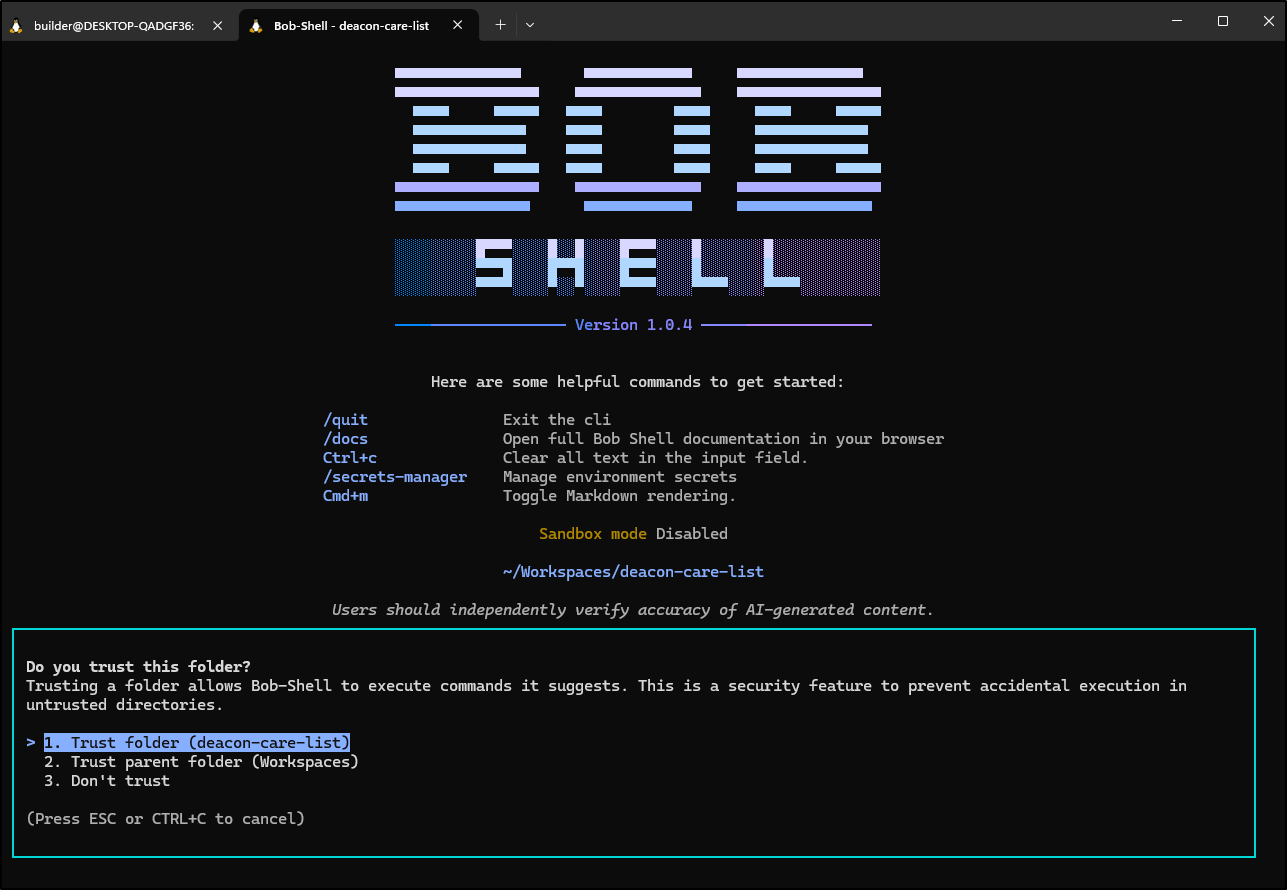Viewport: 1287px width, 890px height.
Task: Click '(Press ESC or CTRL+C to cancel)' hint
Action: coord(165,819)
